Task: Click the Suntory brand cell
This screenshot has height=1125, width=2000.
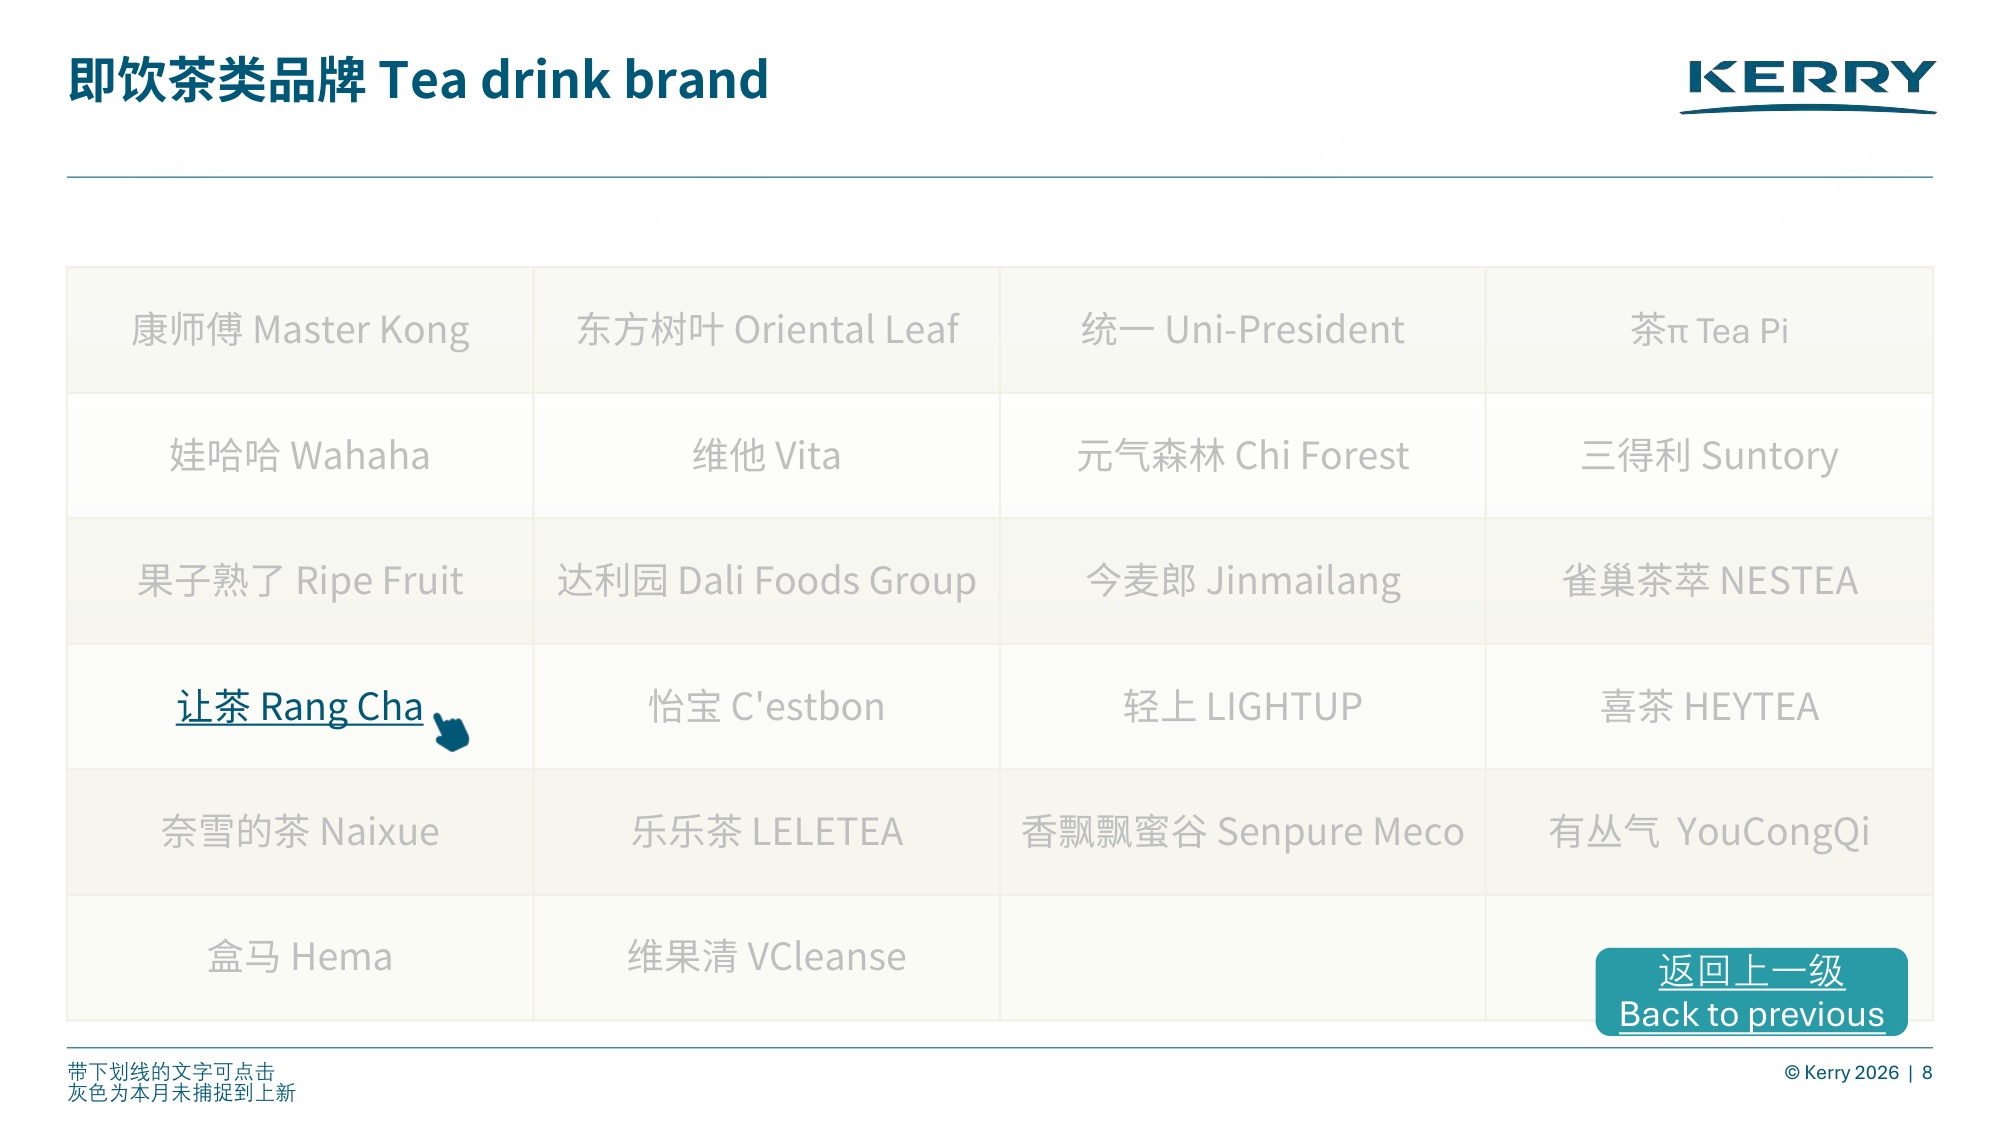Action: pos(1710,456)
